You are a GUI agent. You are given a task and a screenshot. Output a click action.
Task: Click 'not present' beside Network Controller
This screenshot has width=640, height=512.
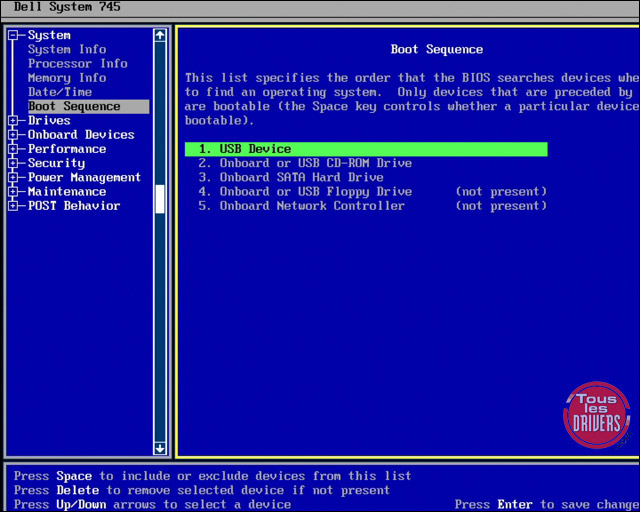[x=501, y=206]
